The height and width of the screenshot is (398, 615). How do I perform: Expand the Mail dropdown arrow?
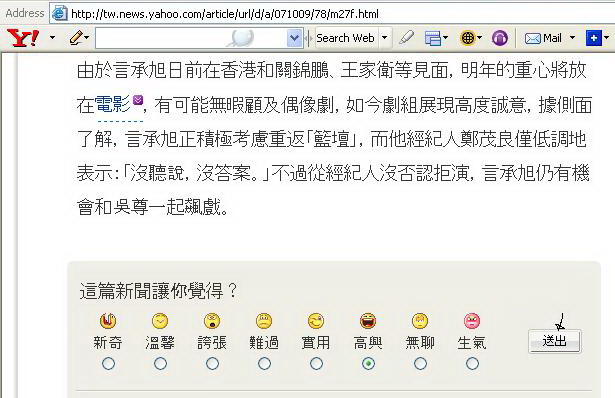coord(572,38)
